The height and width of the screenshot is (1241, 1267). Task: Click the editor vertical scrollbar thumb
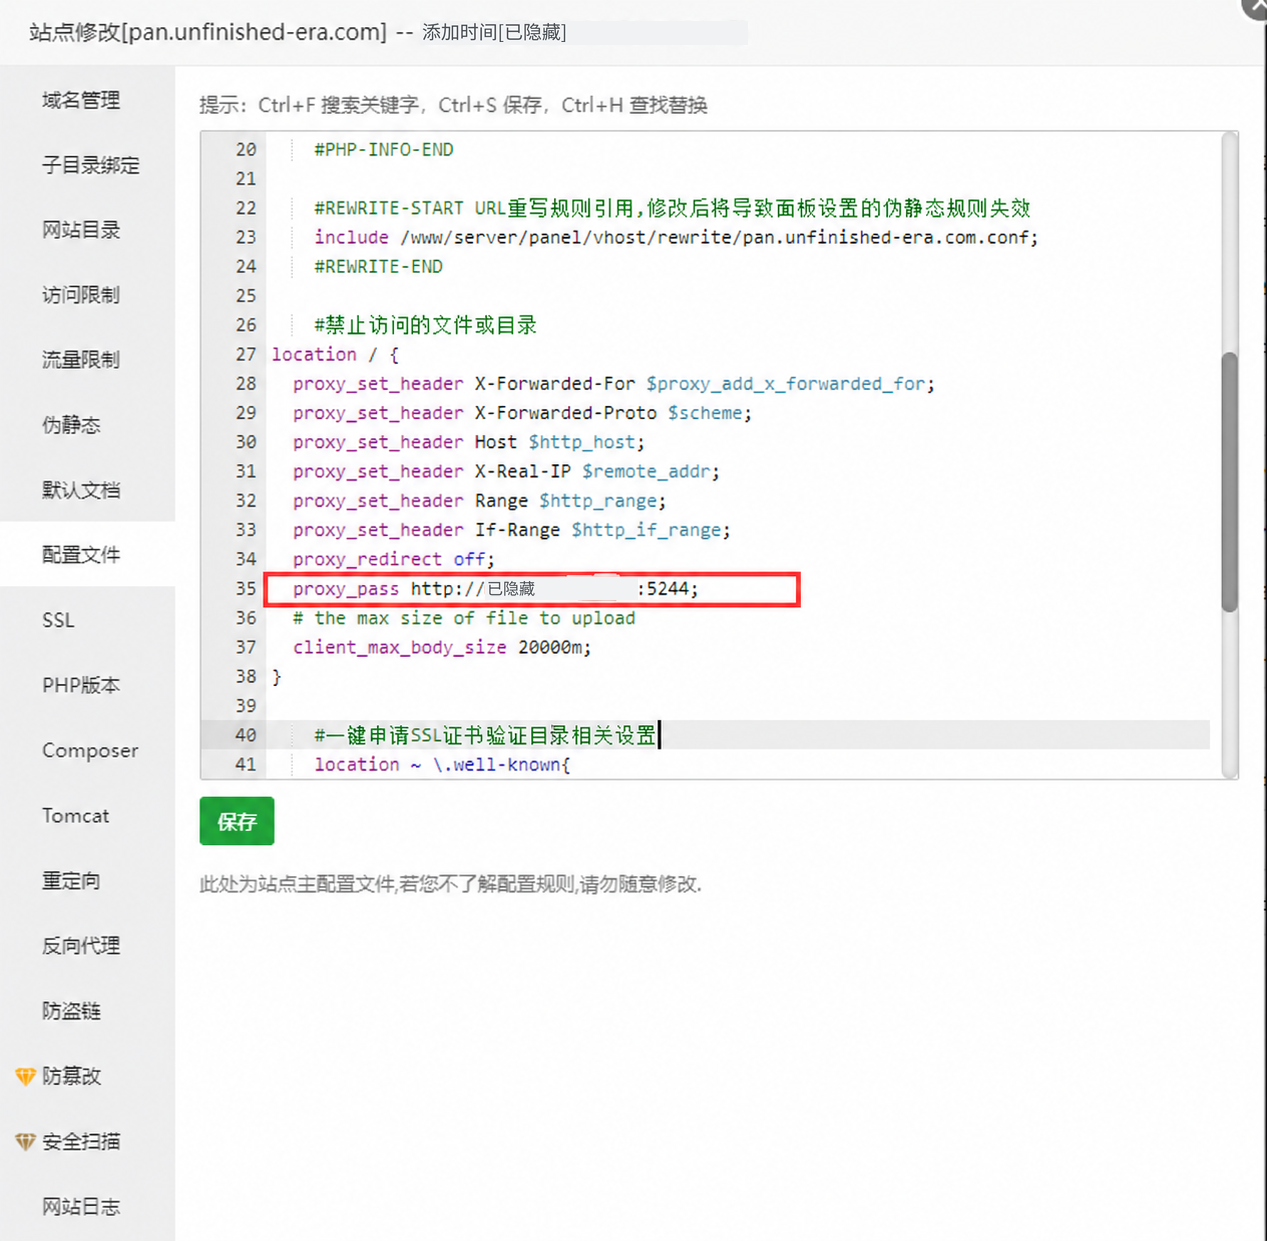[1230, 482]
